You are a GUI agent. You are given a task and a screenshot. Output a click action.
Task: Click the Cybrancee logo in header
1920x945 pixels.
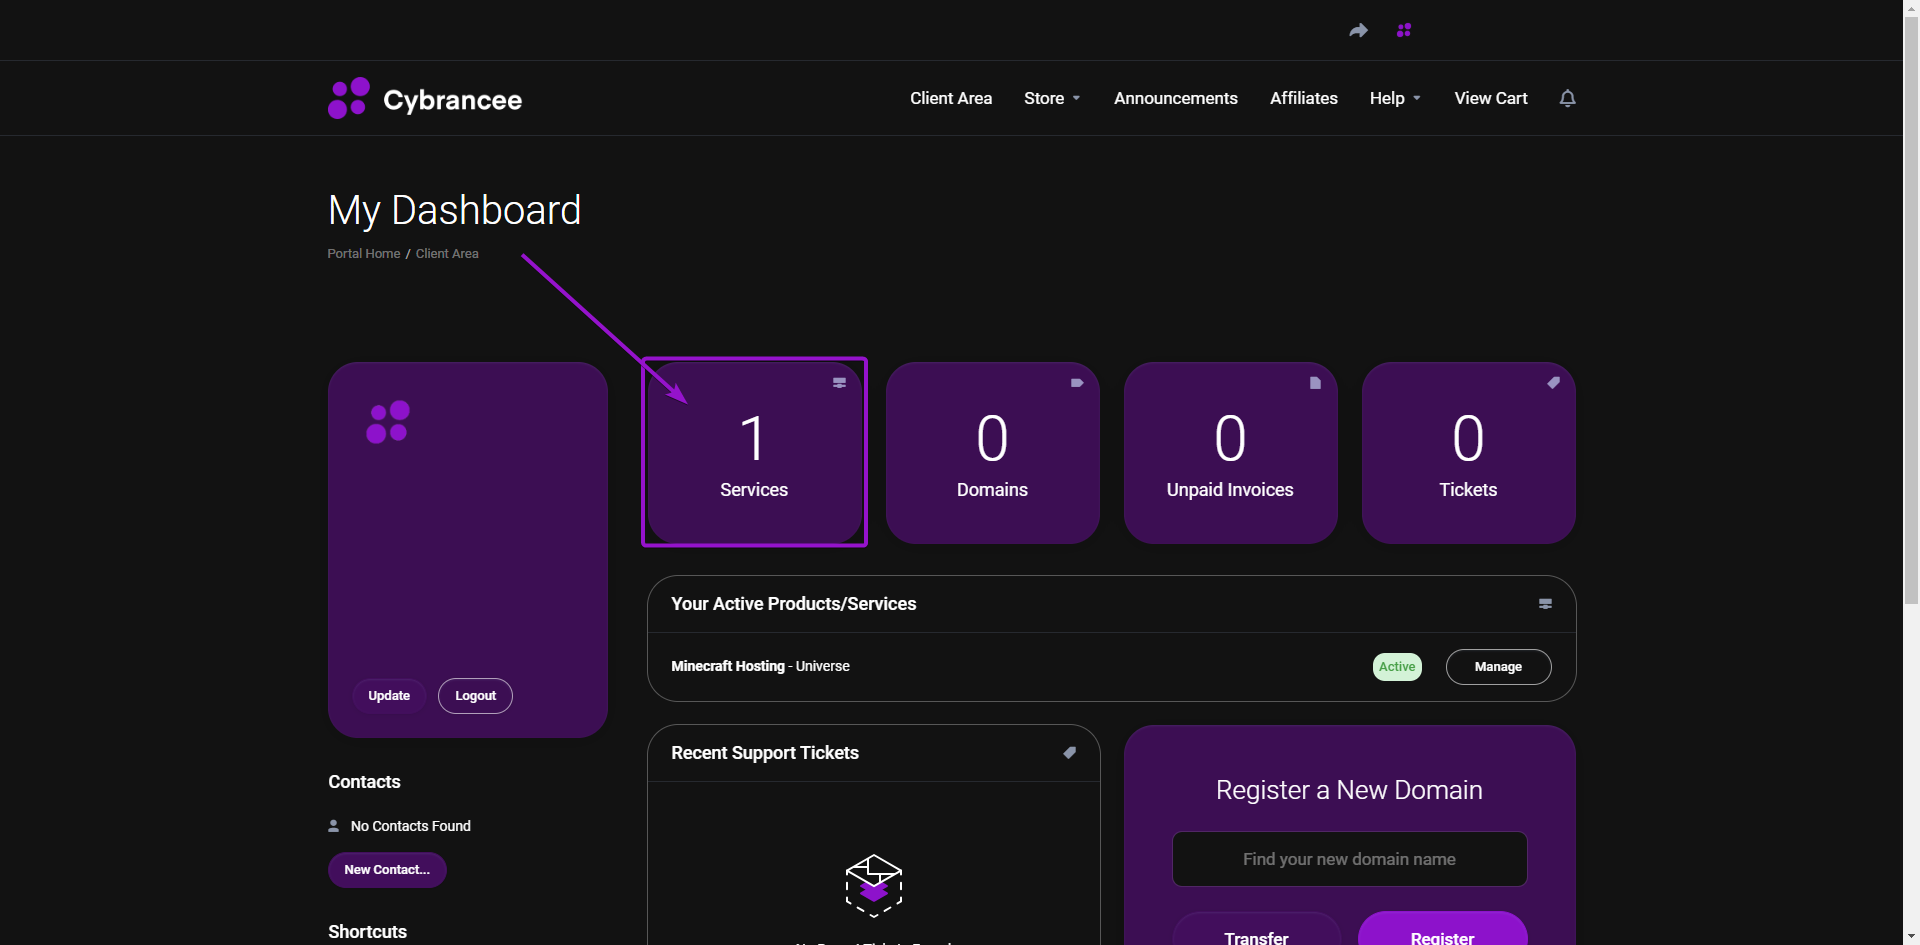(x=425, y=99)
